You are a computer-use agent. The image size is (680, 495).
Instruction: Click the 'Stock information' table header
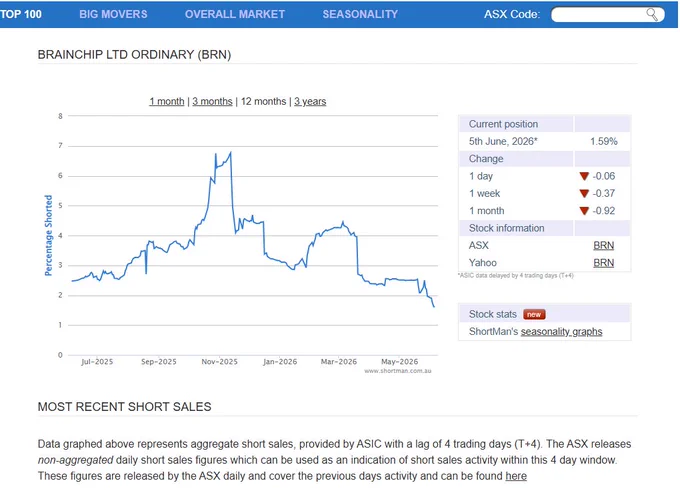click(506, 228)
